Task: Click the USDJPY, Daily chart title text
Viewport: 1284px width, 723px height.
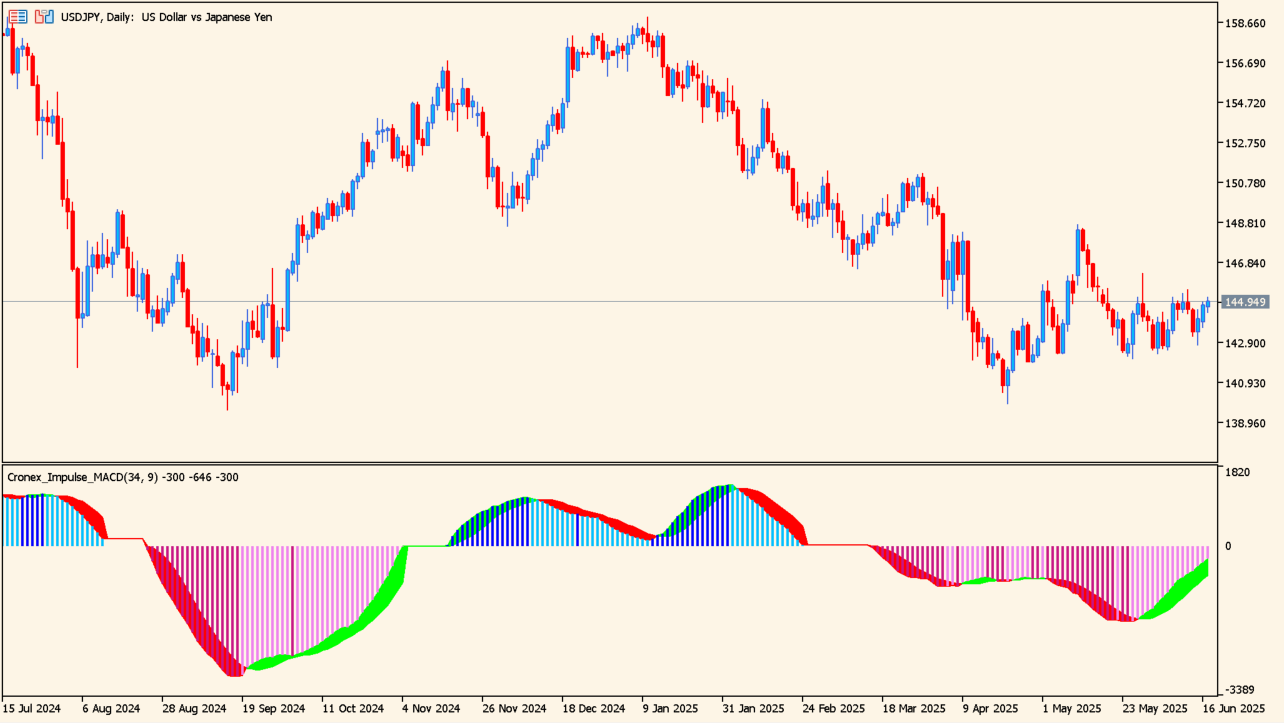Action: tap(167, 17)
